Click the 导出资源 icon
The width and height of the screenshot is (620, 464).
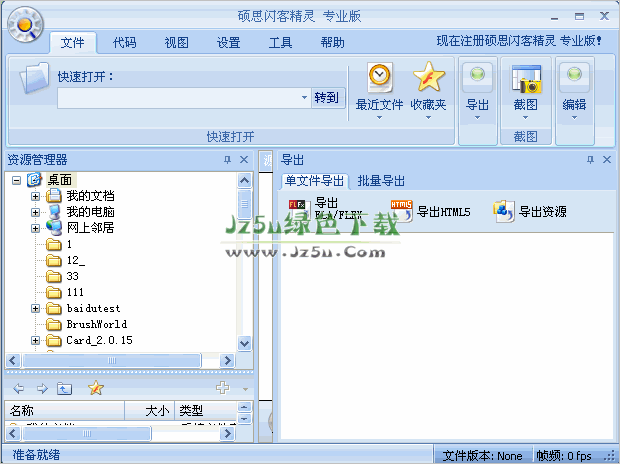(503, 211)
